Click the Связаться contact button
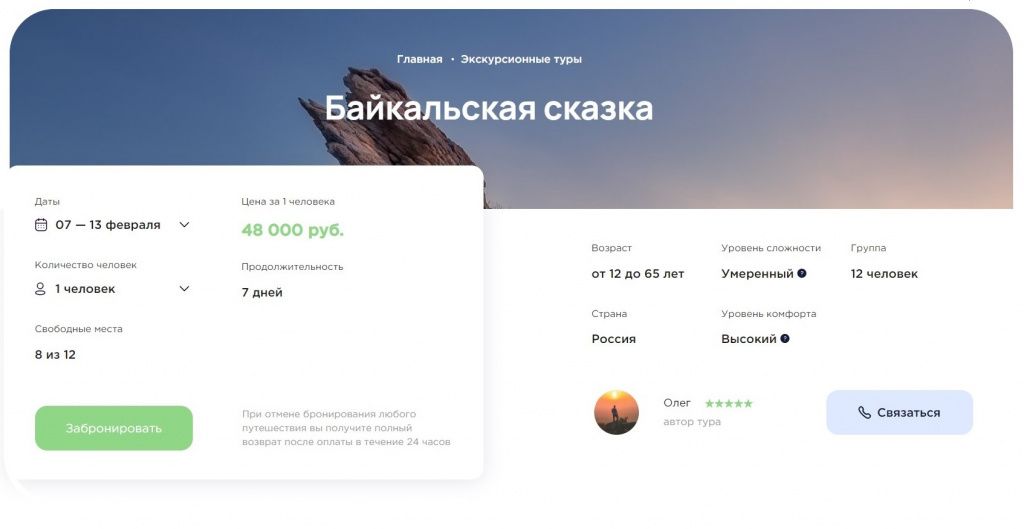Viewport: 1024px width, 529px height. tap(899, 413)
